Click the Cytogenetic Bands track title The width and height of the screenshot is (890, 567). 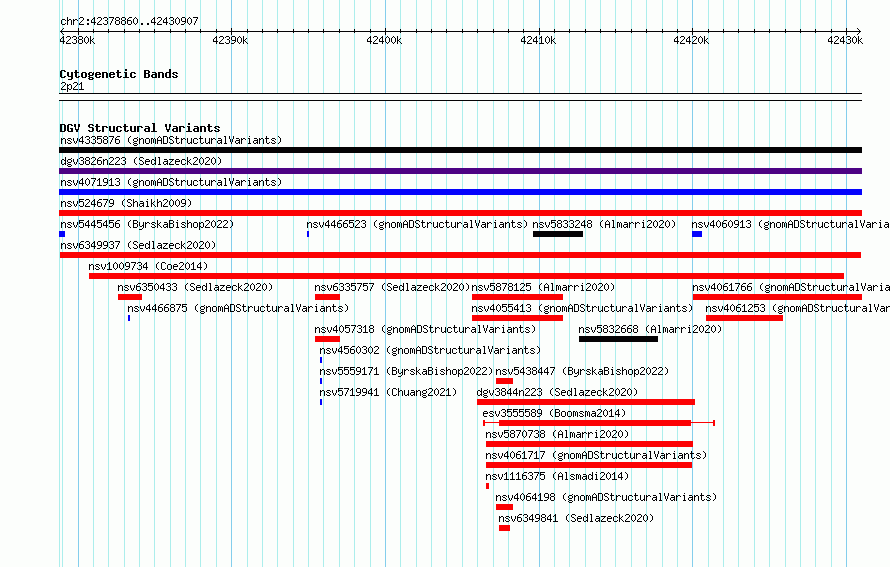pos(119,74)
